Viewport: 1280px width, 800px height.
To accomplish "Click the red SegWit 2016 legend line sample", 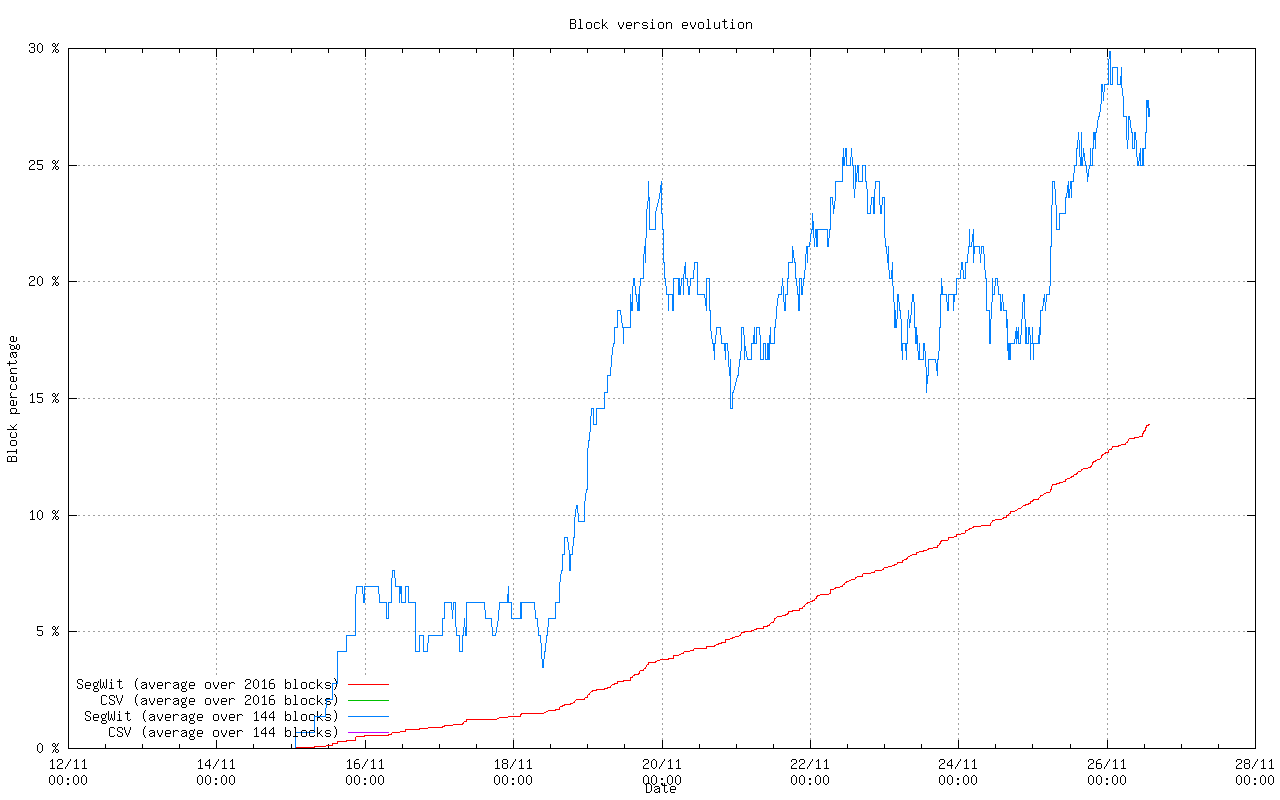I will coord(367,685).
